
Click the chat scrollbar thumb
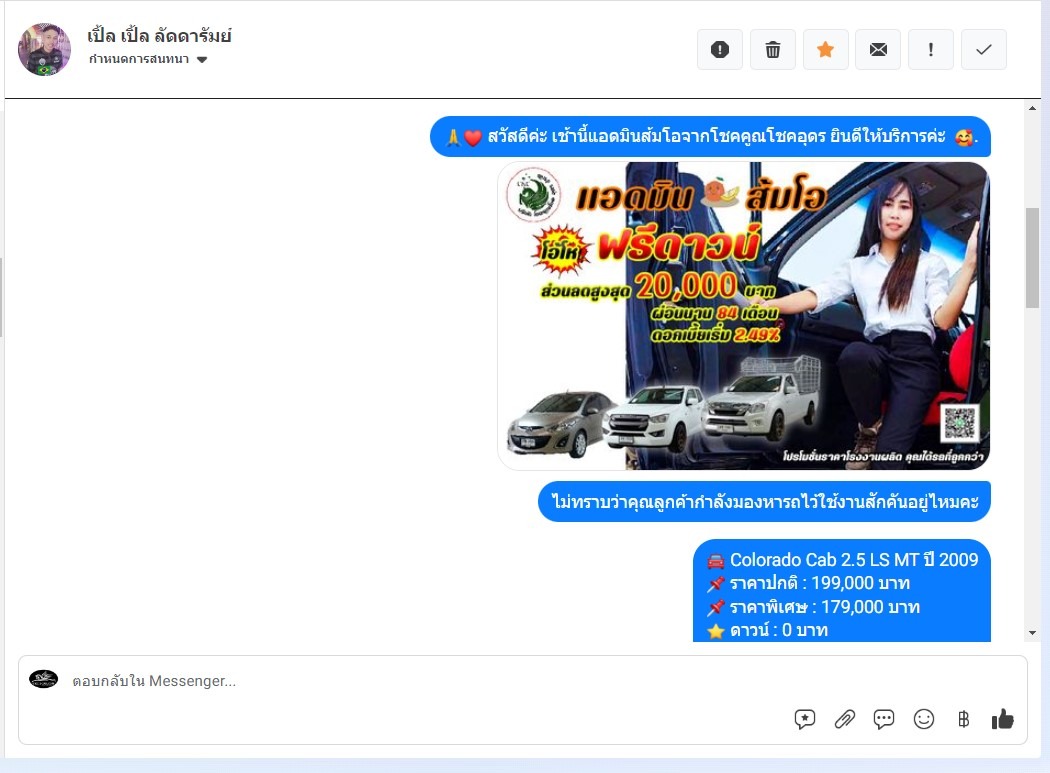(x=1033, y=258)
